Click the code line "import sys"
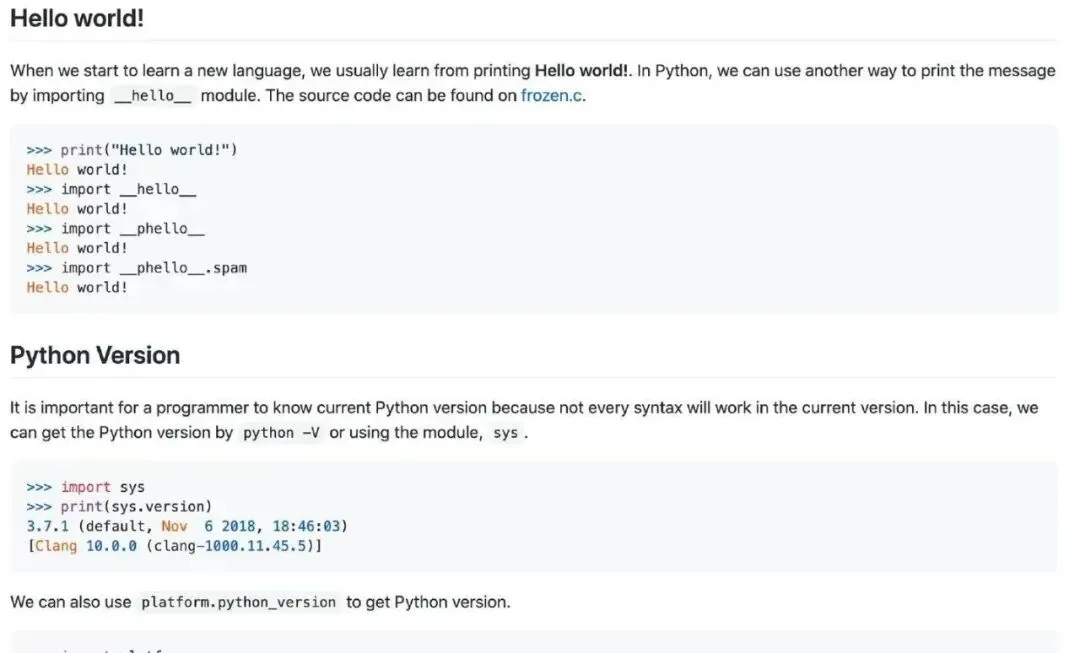Screen dimensions: 1080x653 pyautogui.click(x=85, y=487)
